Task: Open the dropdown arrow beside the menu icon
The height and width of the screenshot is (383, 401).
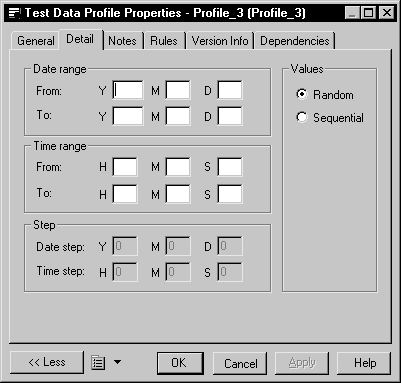Action: click(117, 362)
